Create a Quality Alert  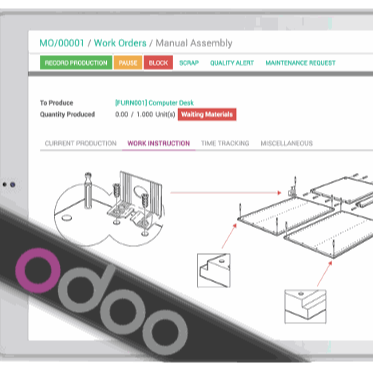[x=232, y=63]
